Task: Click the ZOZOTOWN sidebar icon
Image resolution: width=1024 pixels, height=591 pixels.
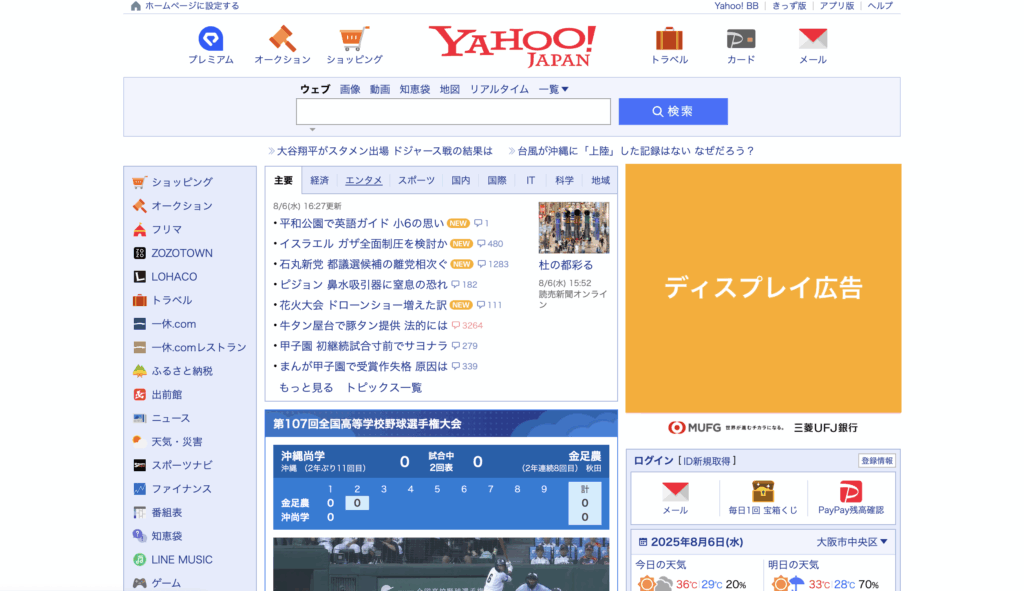Action: pyautogui.click(x=139, y=253)
